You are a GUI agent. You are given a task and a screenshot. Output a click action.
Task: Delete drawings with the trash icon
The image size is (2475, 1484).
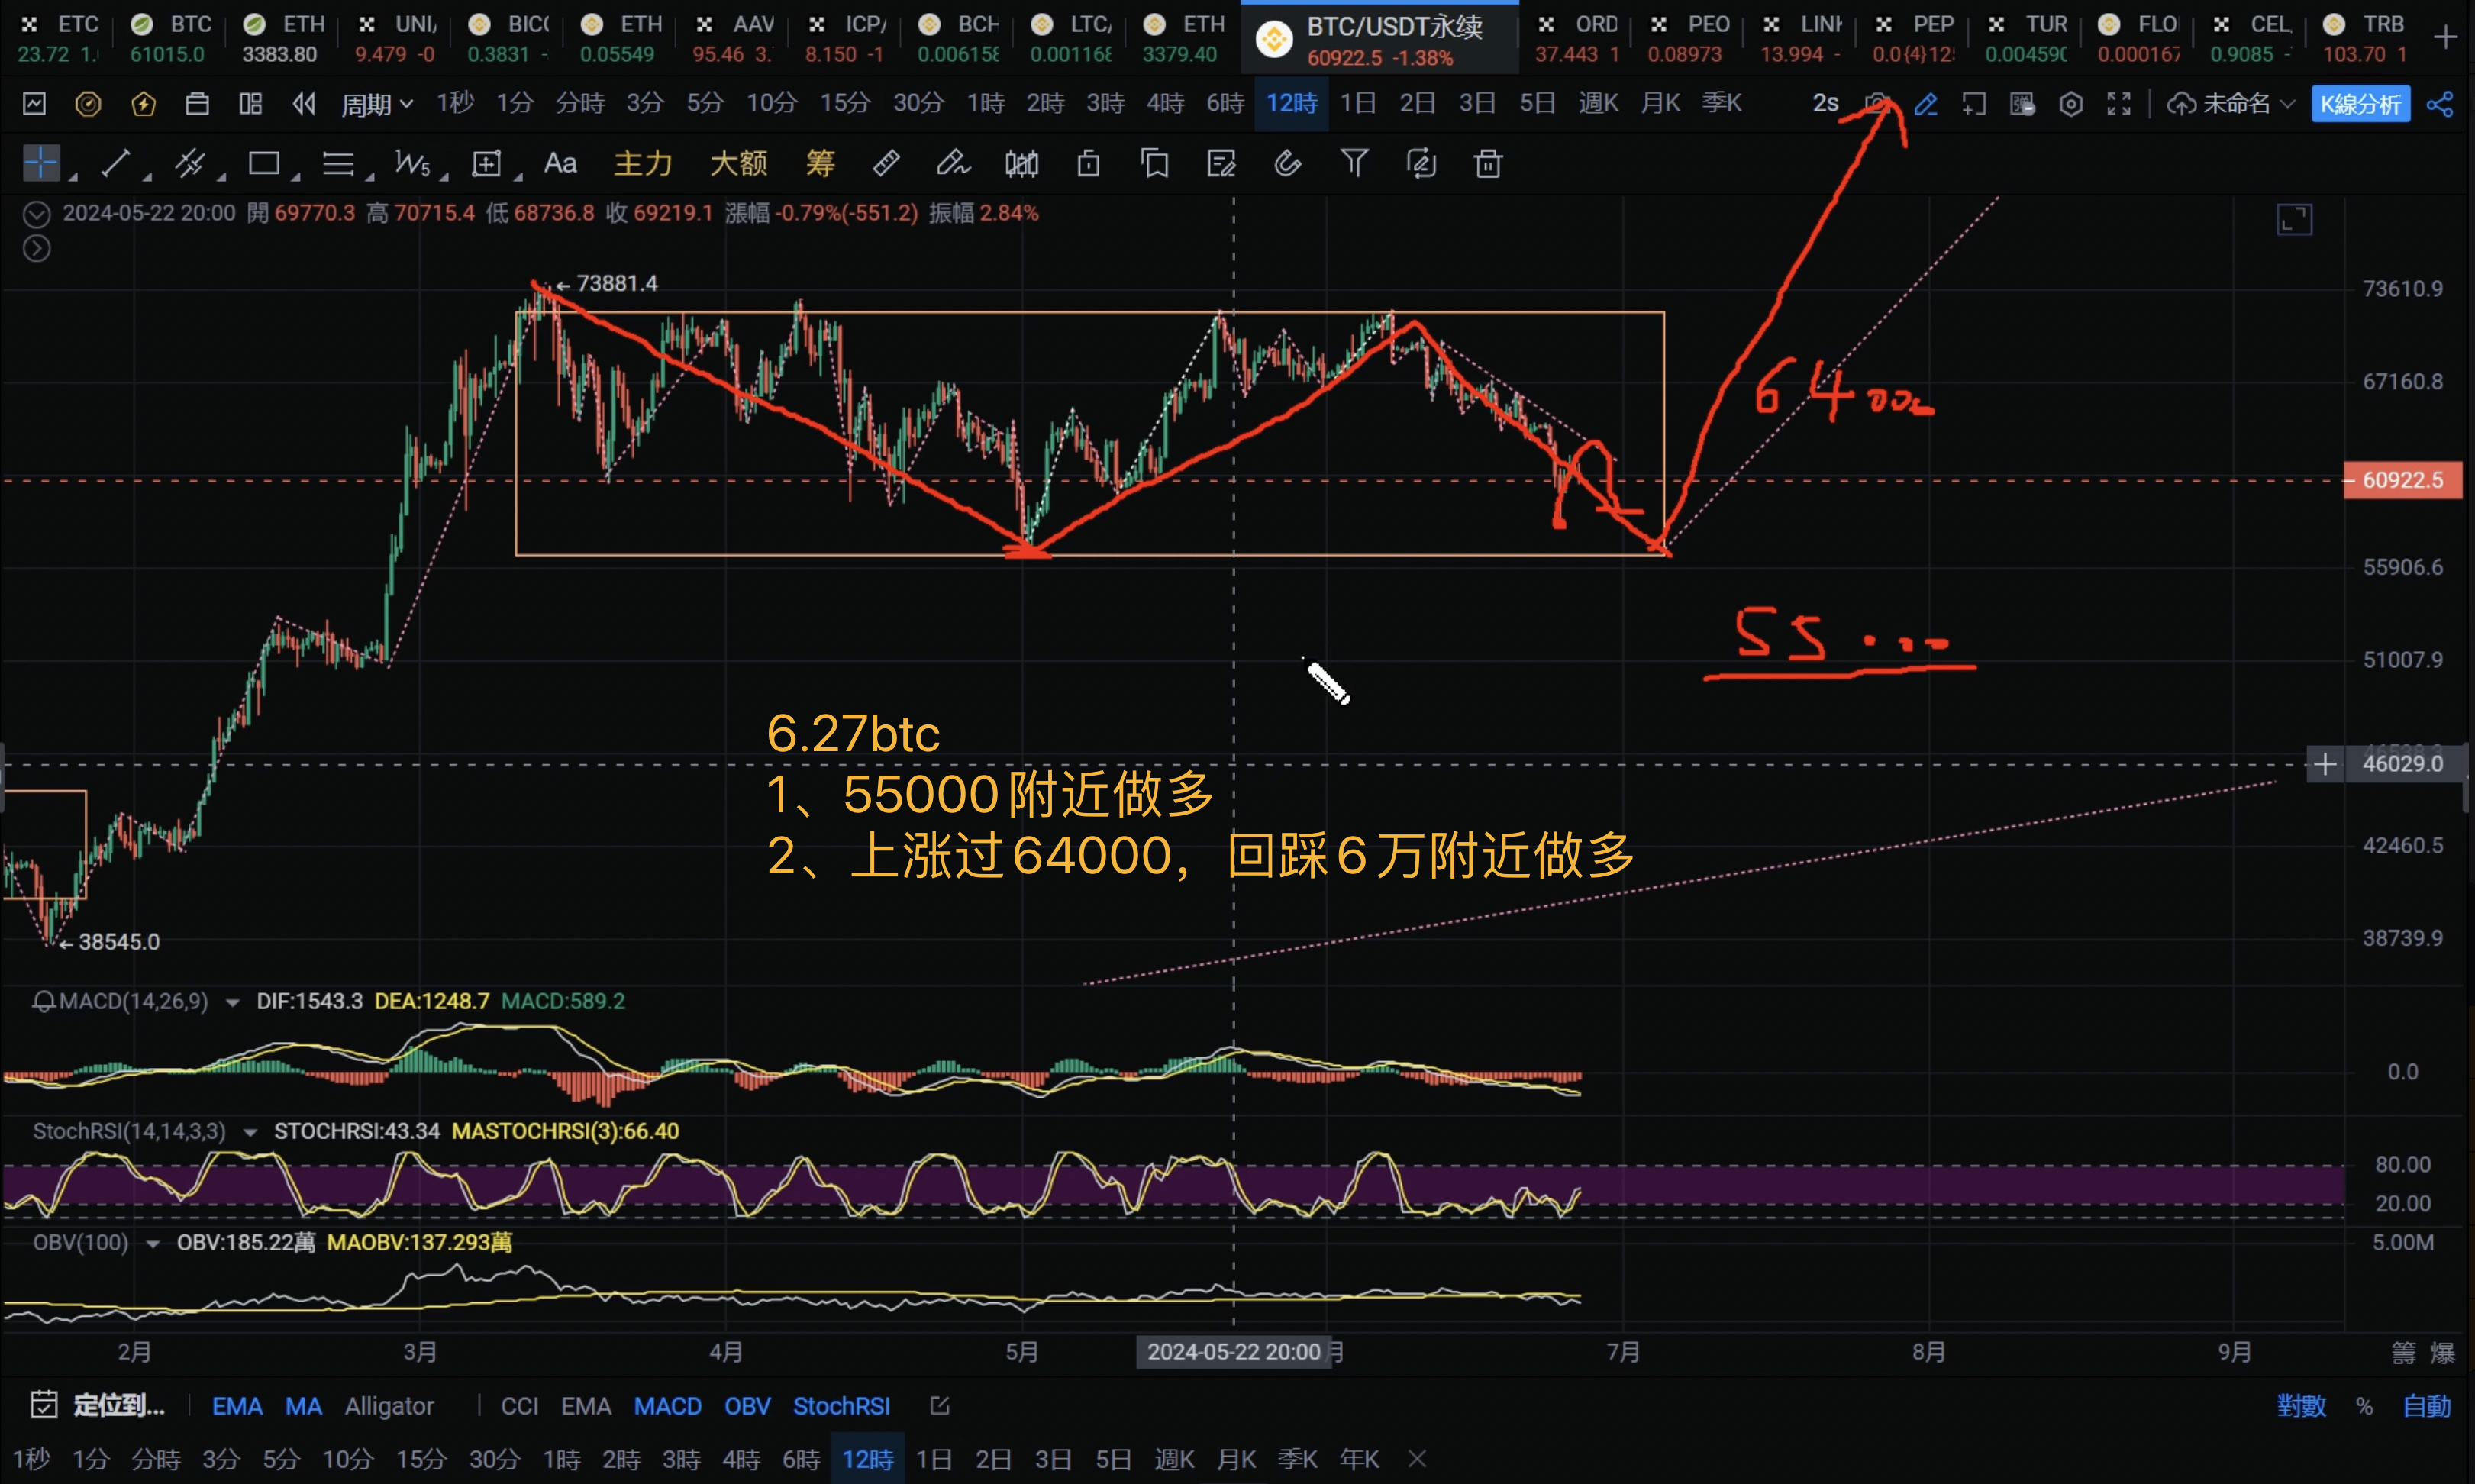click(x=1488, y=163)
